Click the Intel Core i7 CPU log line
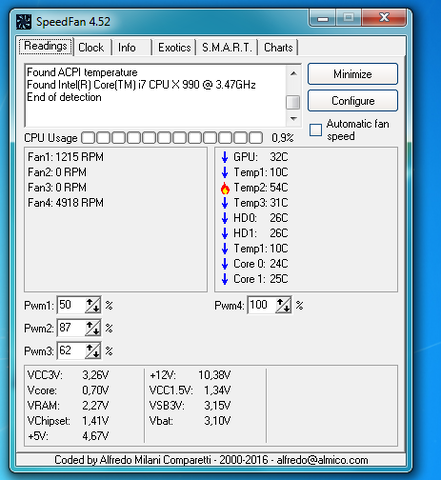The width and height of the screenshot is (441, 480). tap(141, 85)
